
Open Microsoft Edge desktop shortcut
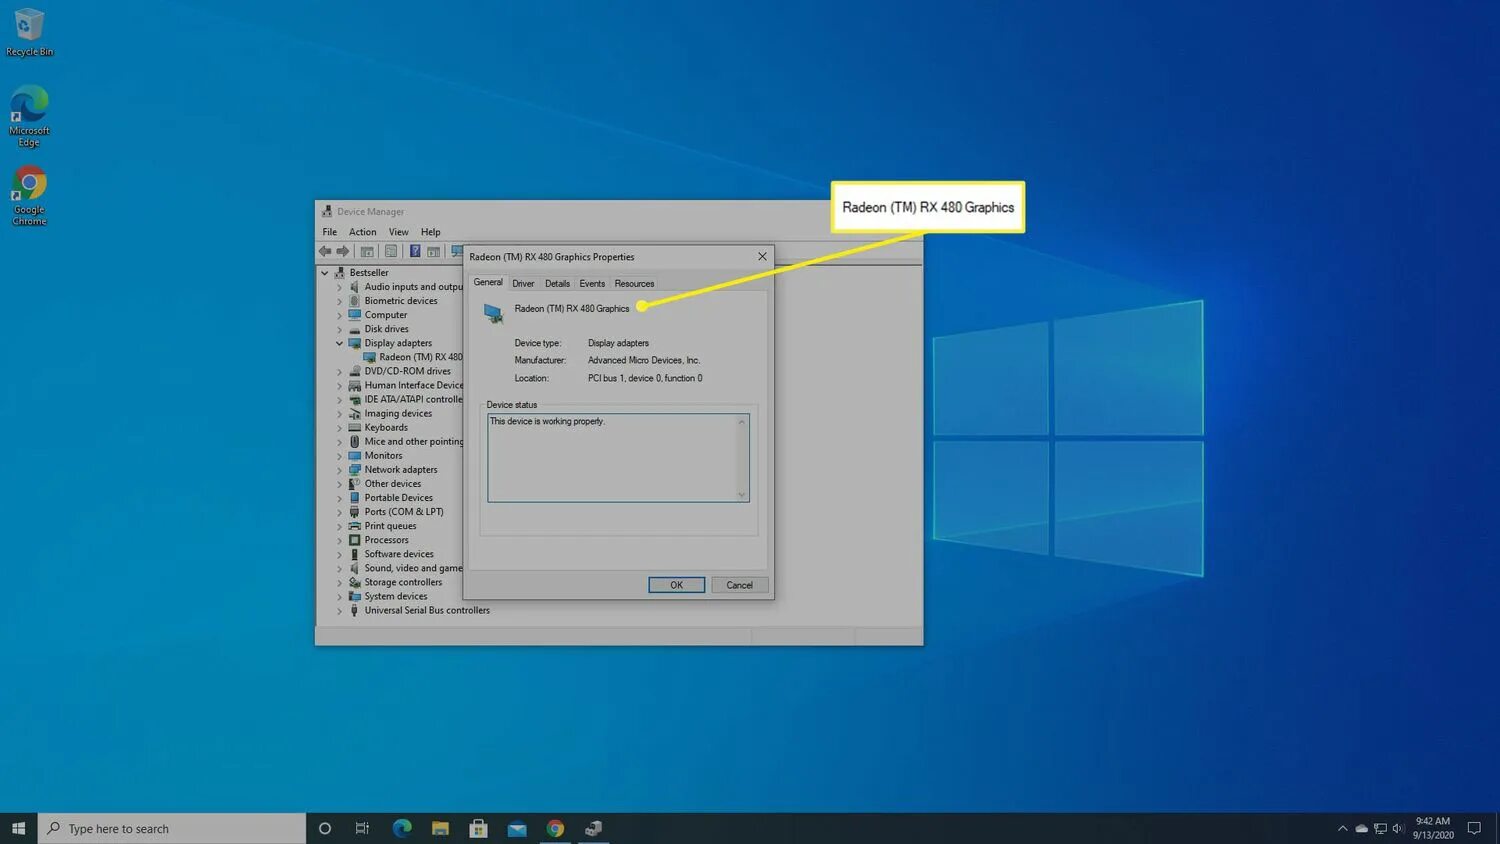click(29, 117)
